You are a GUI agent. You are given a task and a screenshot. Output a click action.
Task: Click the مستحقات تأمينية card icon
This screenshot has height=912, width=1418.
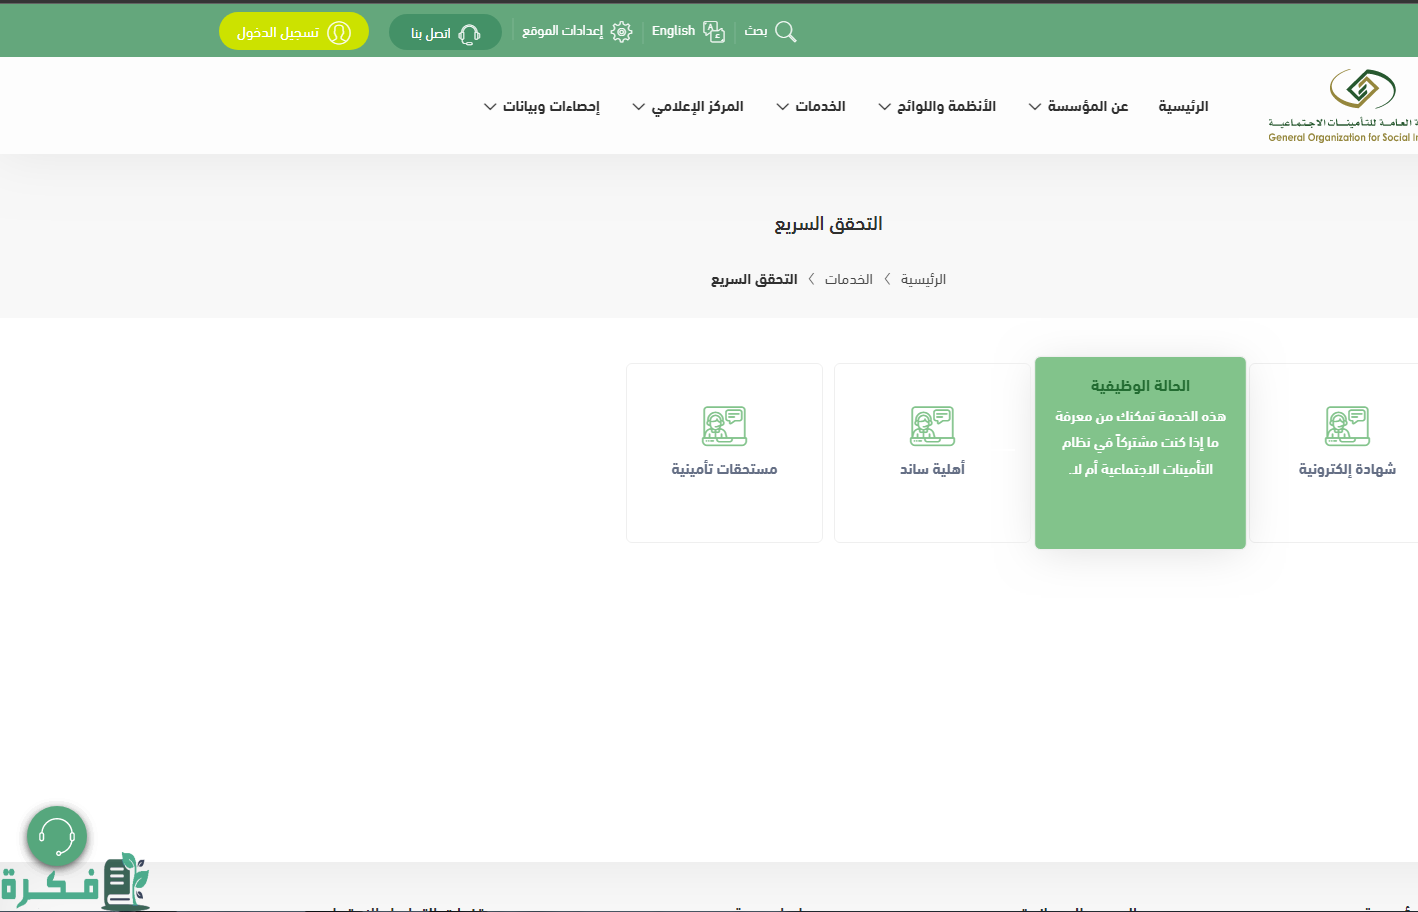point(724,426)
